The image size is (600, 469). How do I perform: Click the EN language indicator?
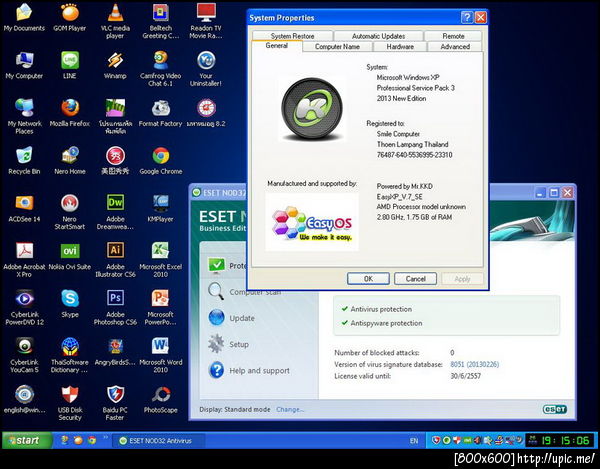pyautogui.click(x=414, y=441)
